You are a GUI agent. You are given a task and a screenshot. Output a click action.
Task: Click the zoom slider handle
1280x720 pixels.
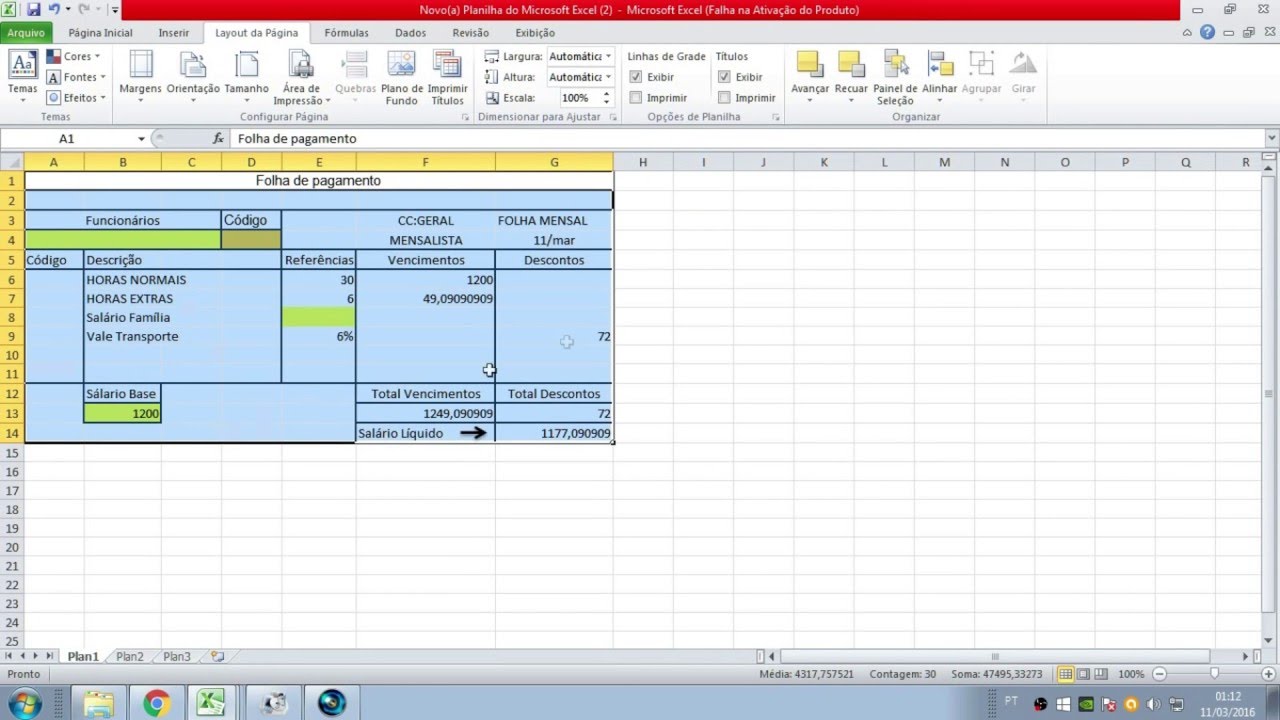[1214, 674]
